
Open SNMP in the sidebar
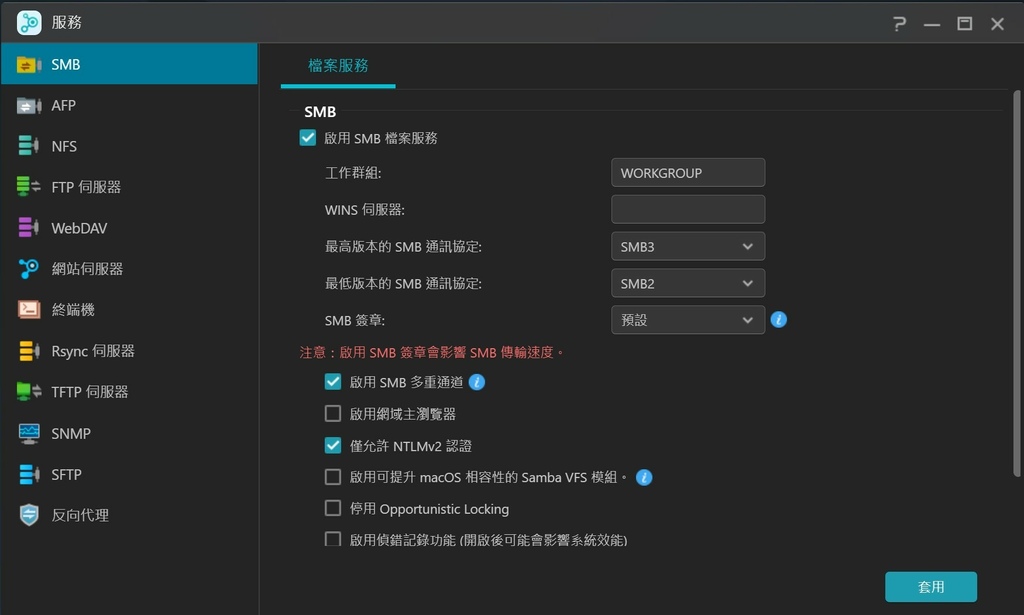[129, 434]
